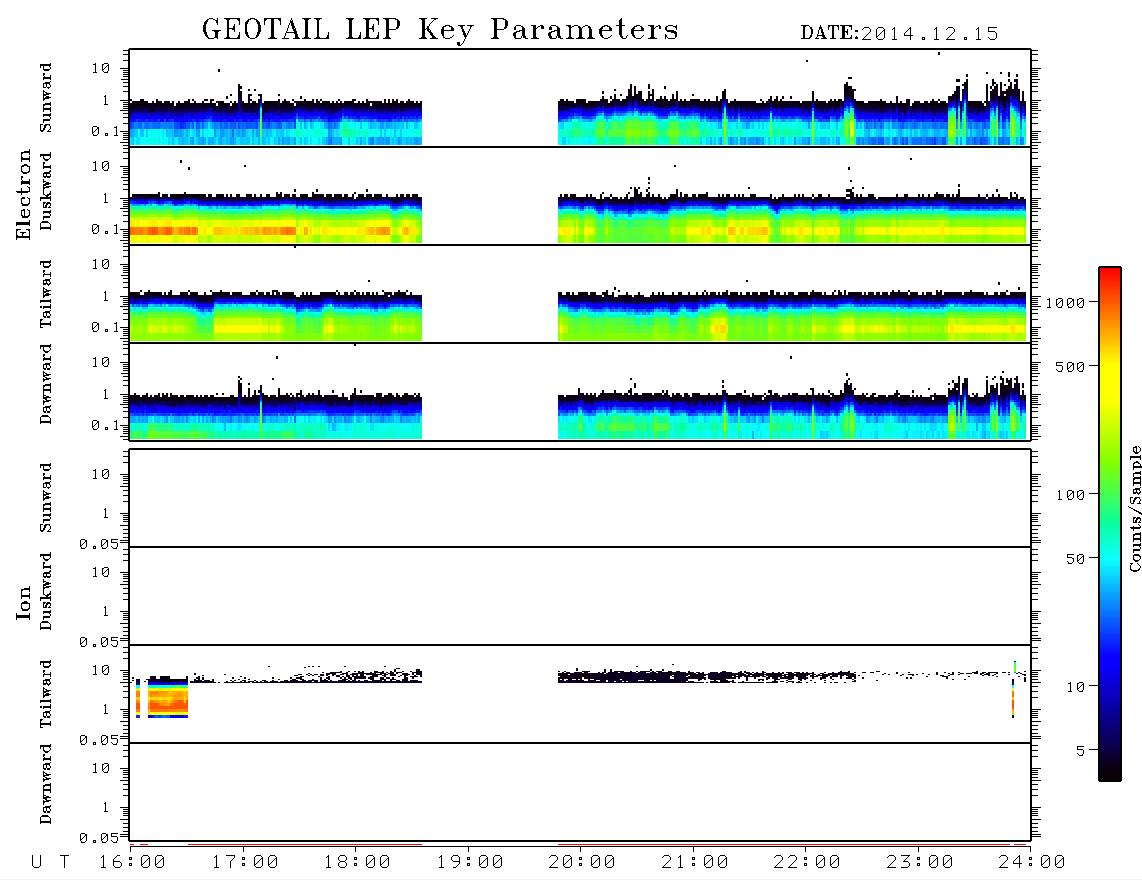Viewport: 1142px width, 880px height.
Task: Click the '1000' color bar tick label
Action: [x=1065, y=302]
